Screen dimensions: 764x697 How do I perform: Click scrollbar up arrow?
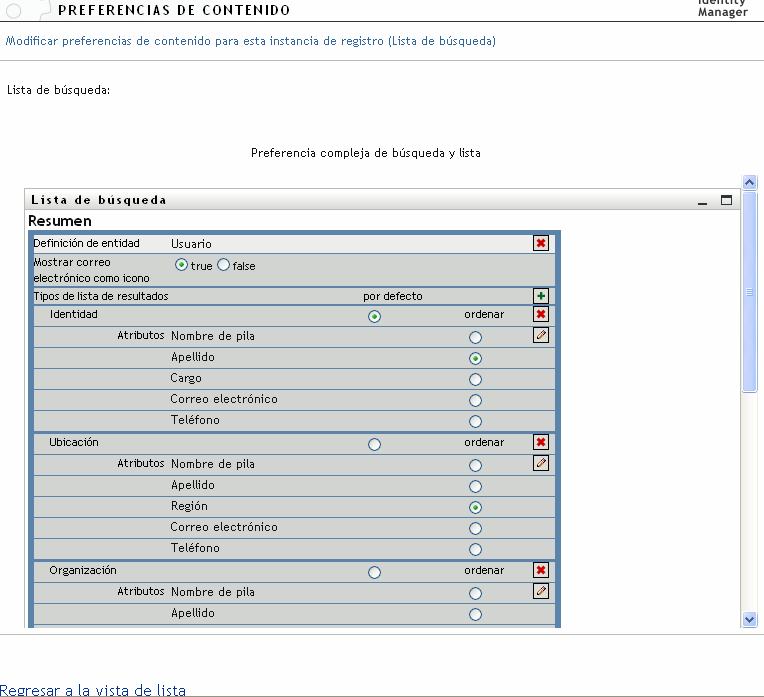click(x=749, y=182)
